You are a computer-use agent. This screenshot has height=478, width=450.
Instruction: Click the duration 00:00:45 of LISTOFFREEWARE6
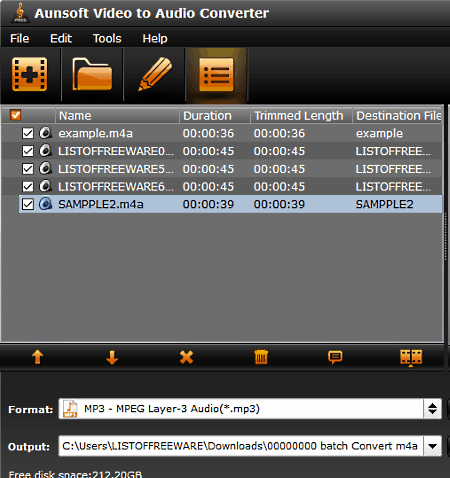(208, 186)
